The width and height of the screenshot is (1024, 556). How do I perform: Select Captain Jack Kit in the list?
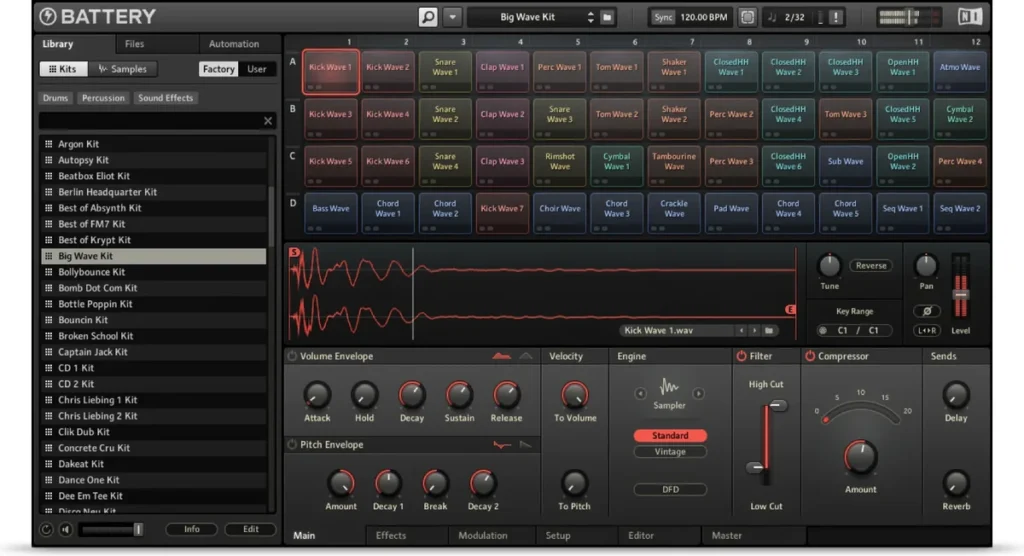(154, 352)
